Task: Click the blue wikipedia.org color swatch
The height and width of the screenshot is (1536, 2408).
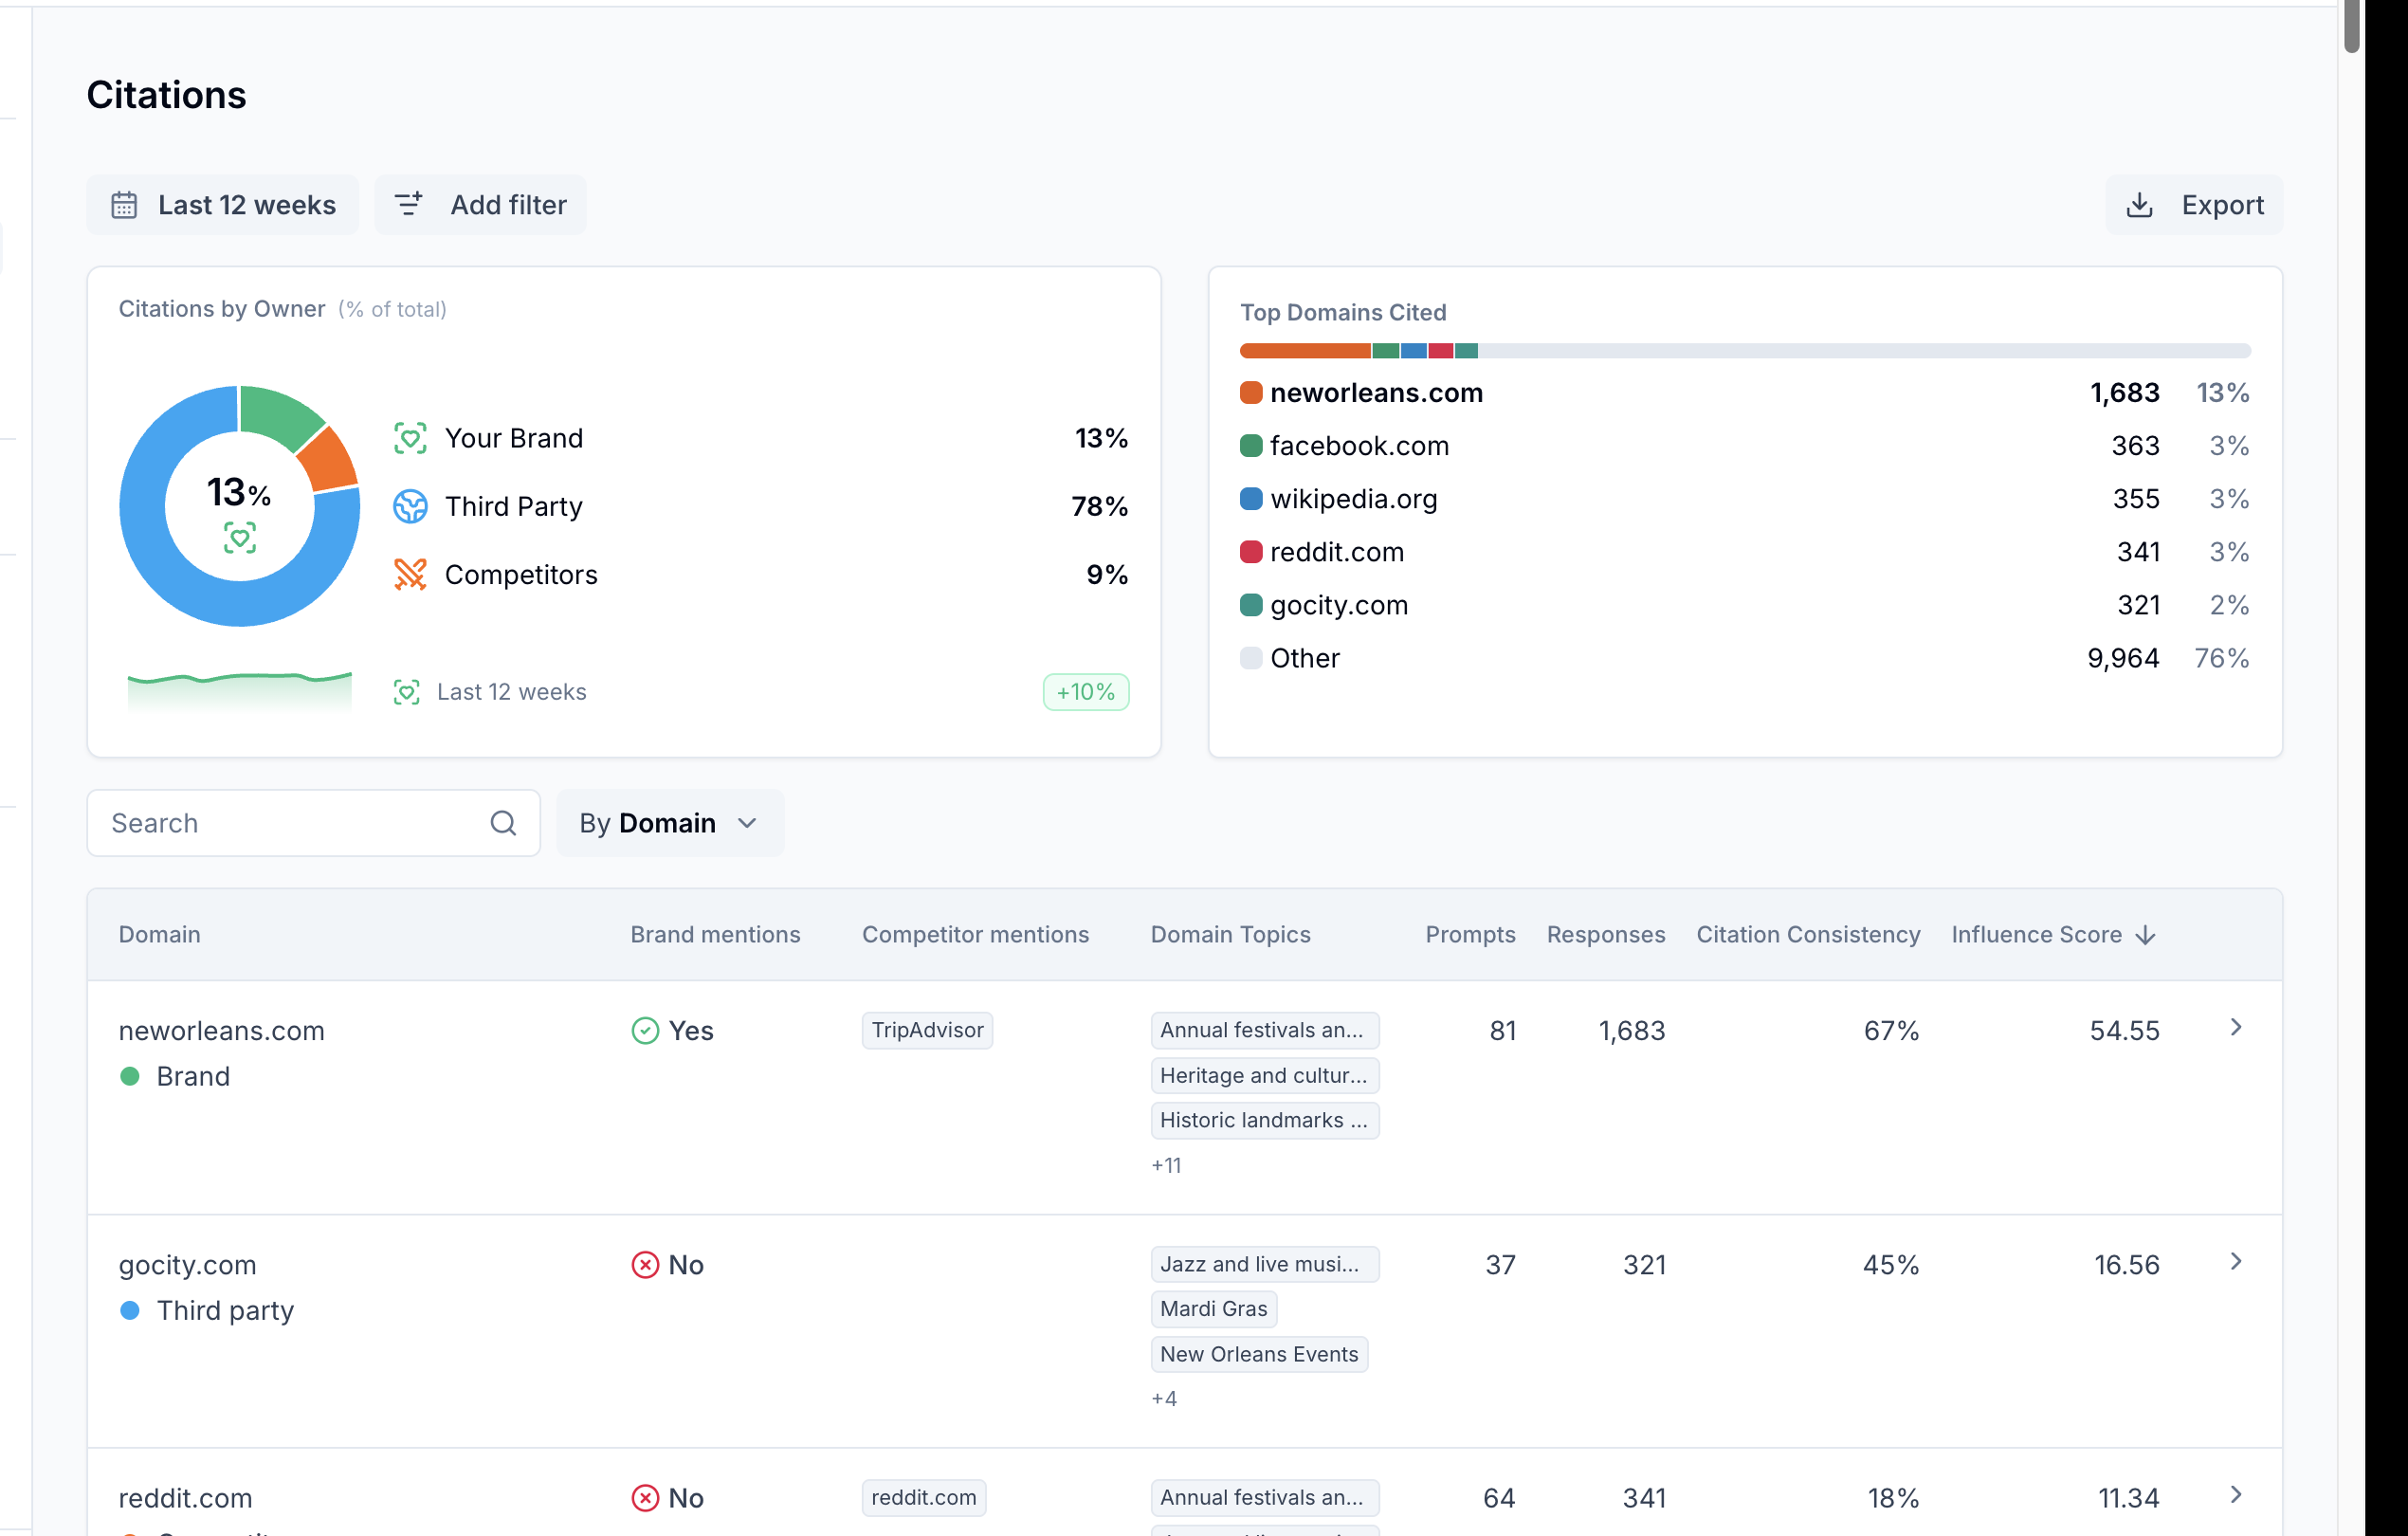Action: pos(1251,498)
